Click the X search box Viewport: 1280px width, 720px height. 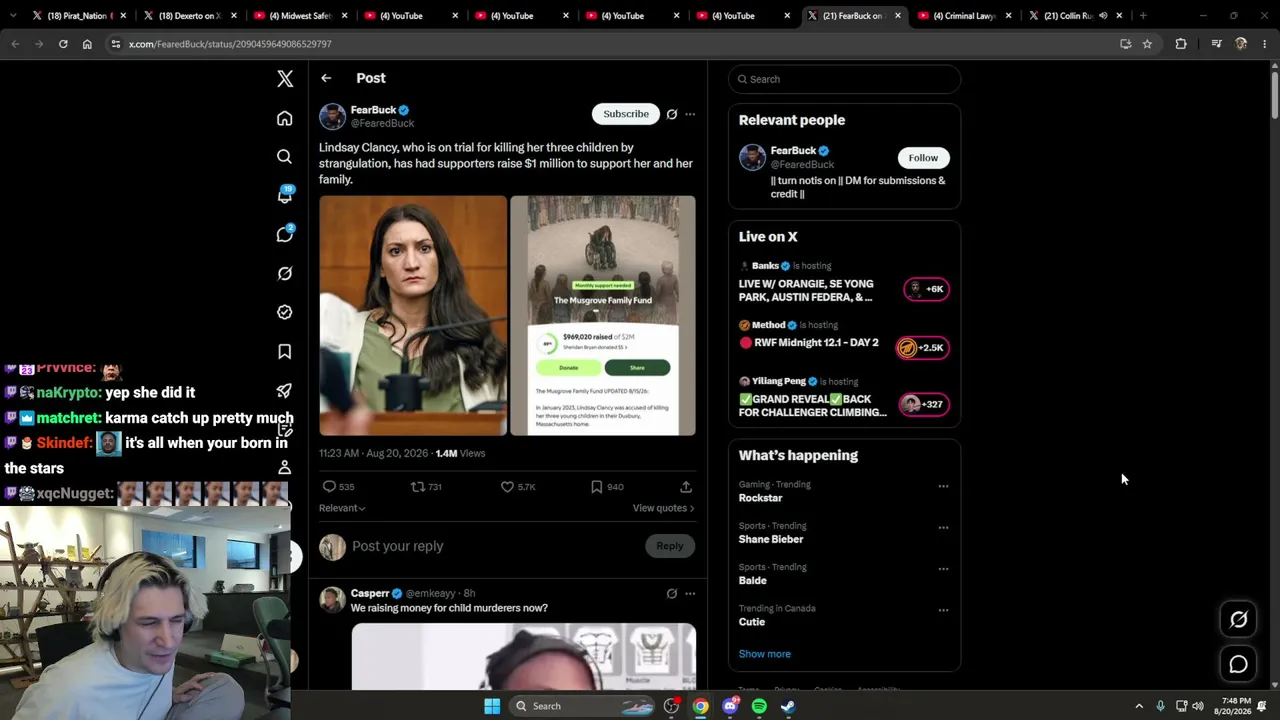pos(845,79)
